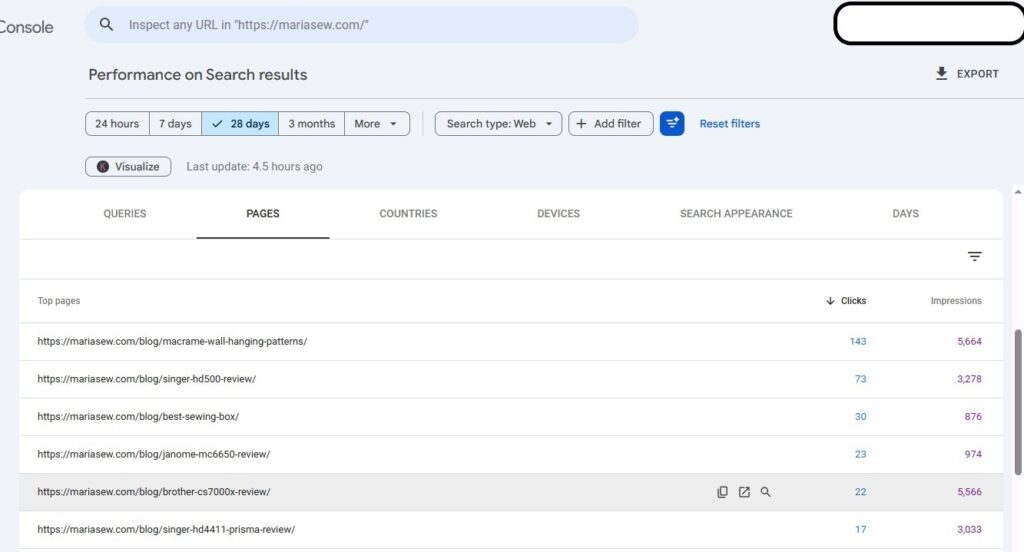The height and width of the screenshot is (552, 1024).
Task: Click the 30 clicks value
Action: [x=860, y=417]
